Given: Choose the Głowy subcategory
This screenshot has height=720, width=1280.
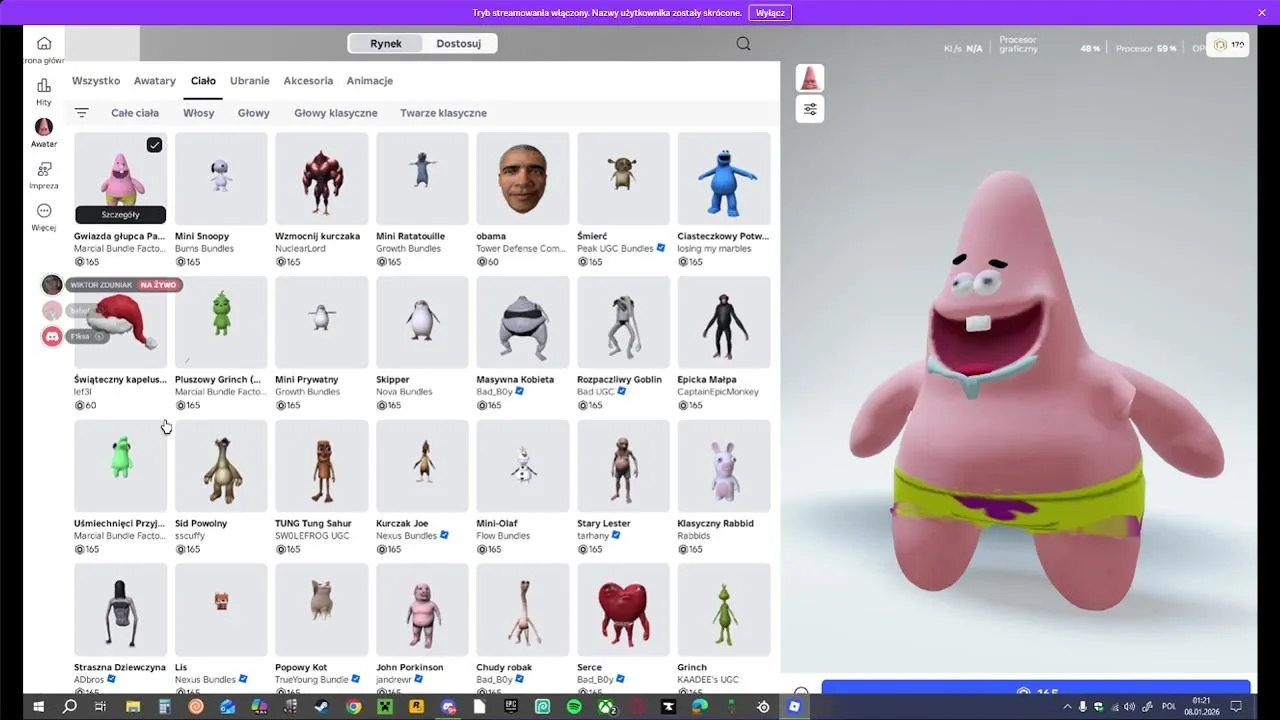Looking at the screenshot, I should pos(254,113).
